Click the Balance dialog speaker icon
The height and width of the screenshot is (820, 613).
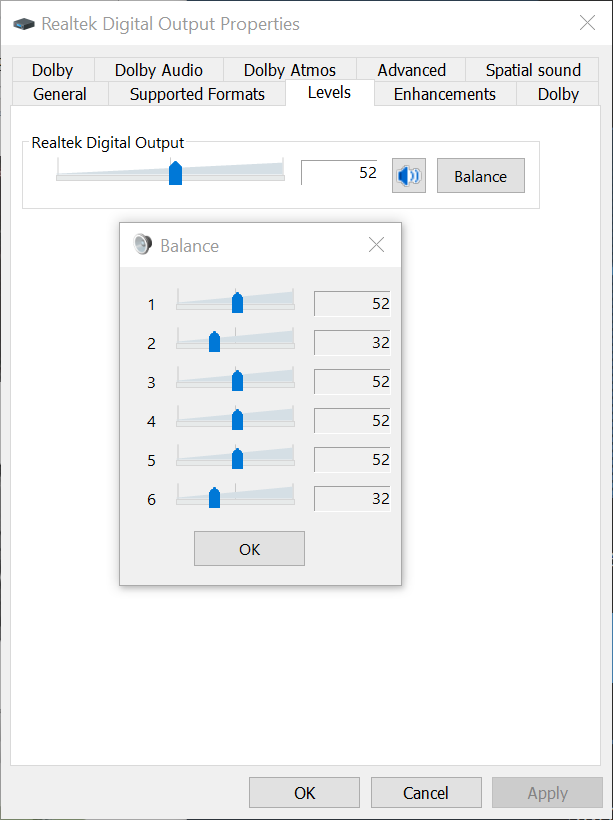click(x=142, y=244)
